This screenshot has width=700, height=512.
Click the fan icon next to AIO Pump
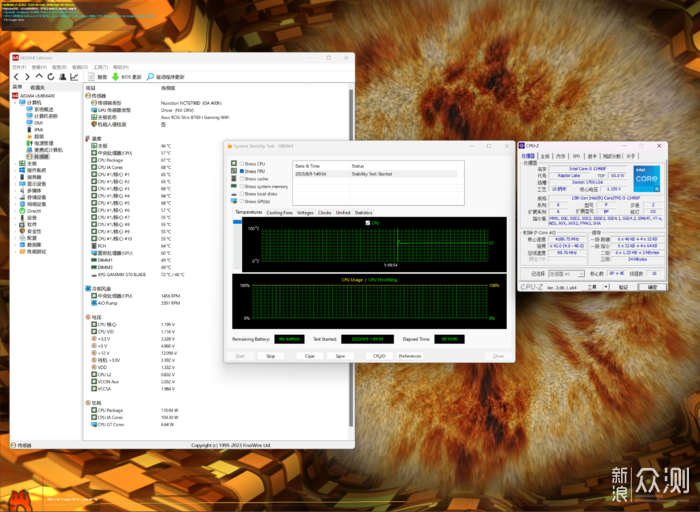coord(94,303)
